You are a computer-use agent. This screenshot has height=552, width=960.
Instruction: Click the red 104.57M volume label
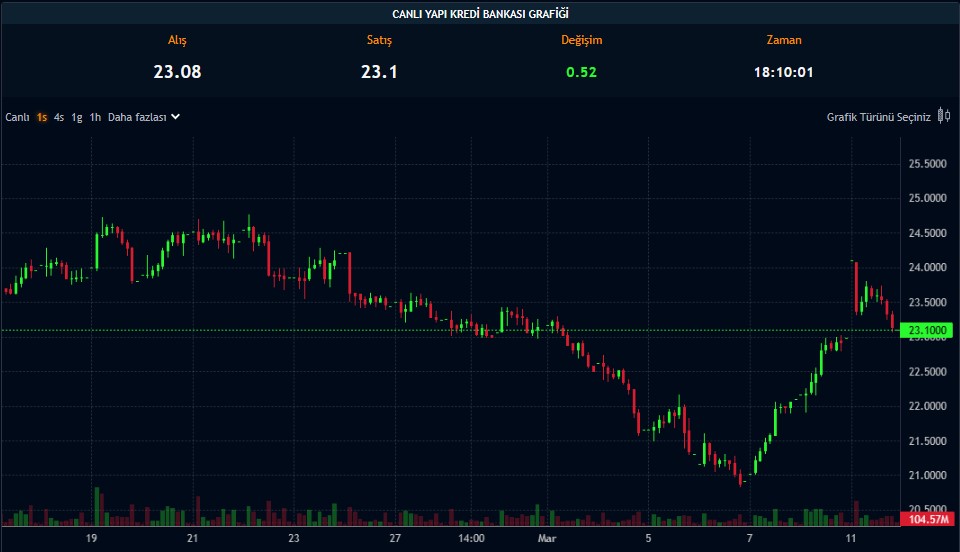click(926, 519)
